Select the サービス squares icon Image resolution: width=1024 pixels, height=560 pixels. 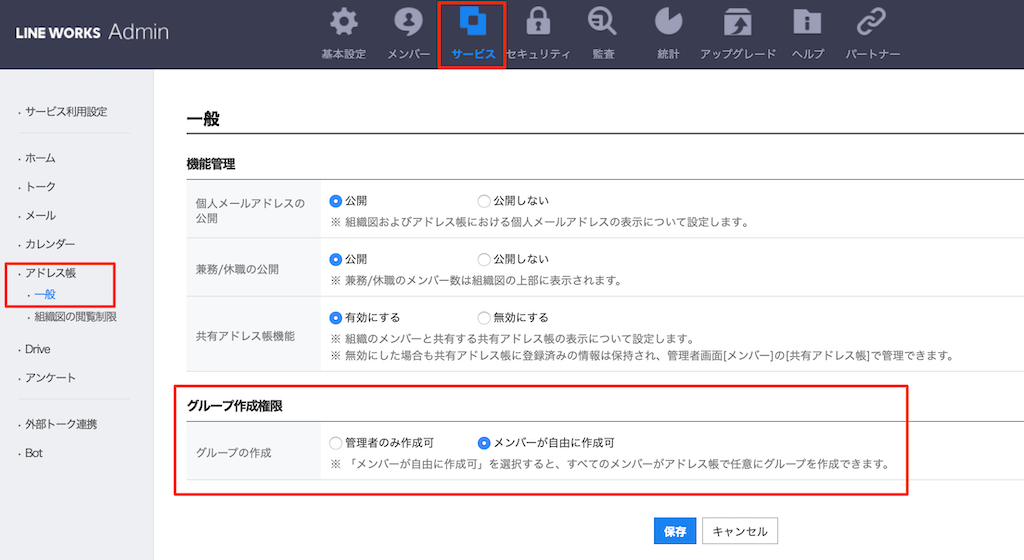472,21
